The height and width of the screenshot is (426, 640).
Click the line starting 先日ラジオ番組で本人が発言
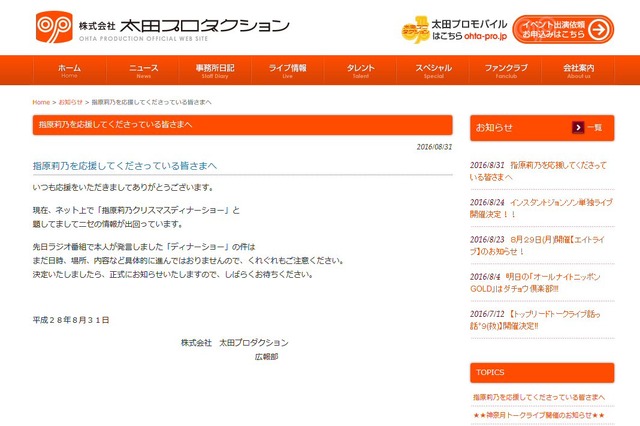coord(144,247)
